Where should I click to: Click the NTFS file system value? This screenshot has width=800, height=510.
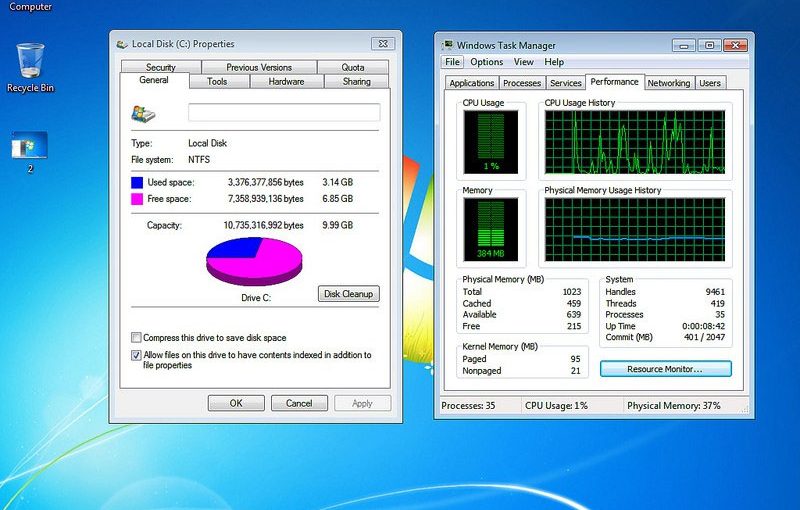[199, 160]
